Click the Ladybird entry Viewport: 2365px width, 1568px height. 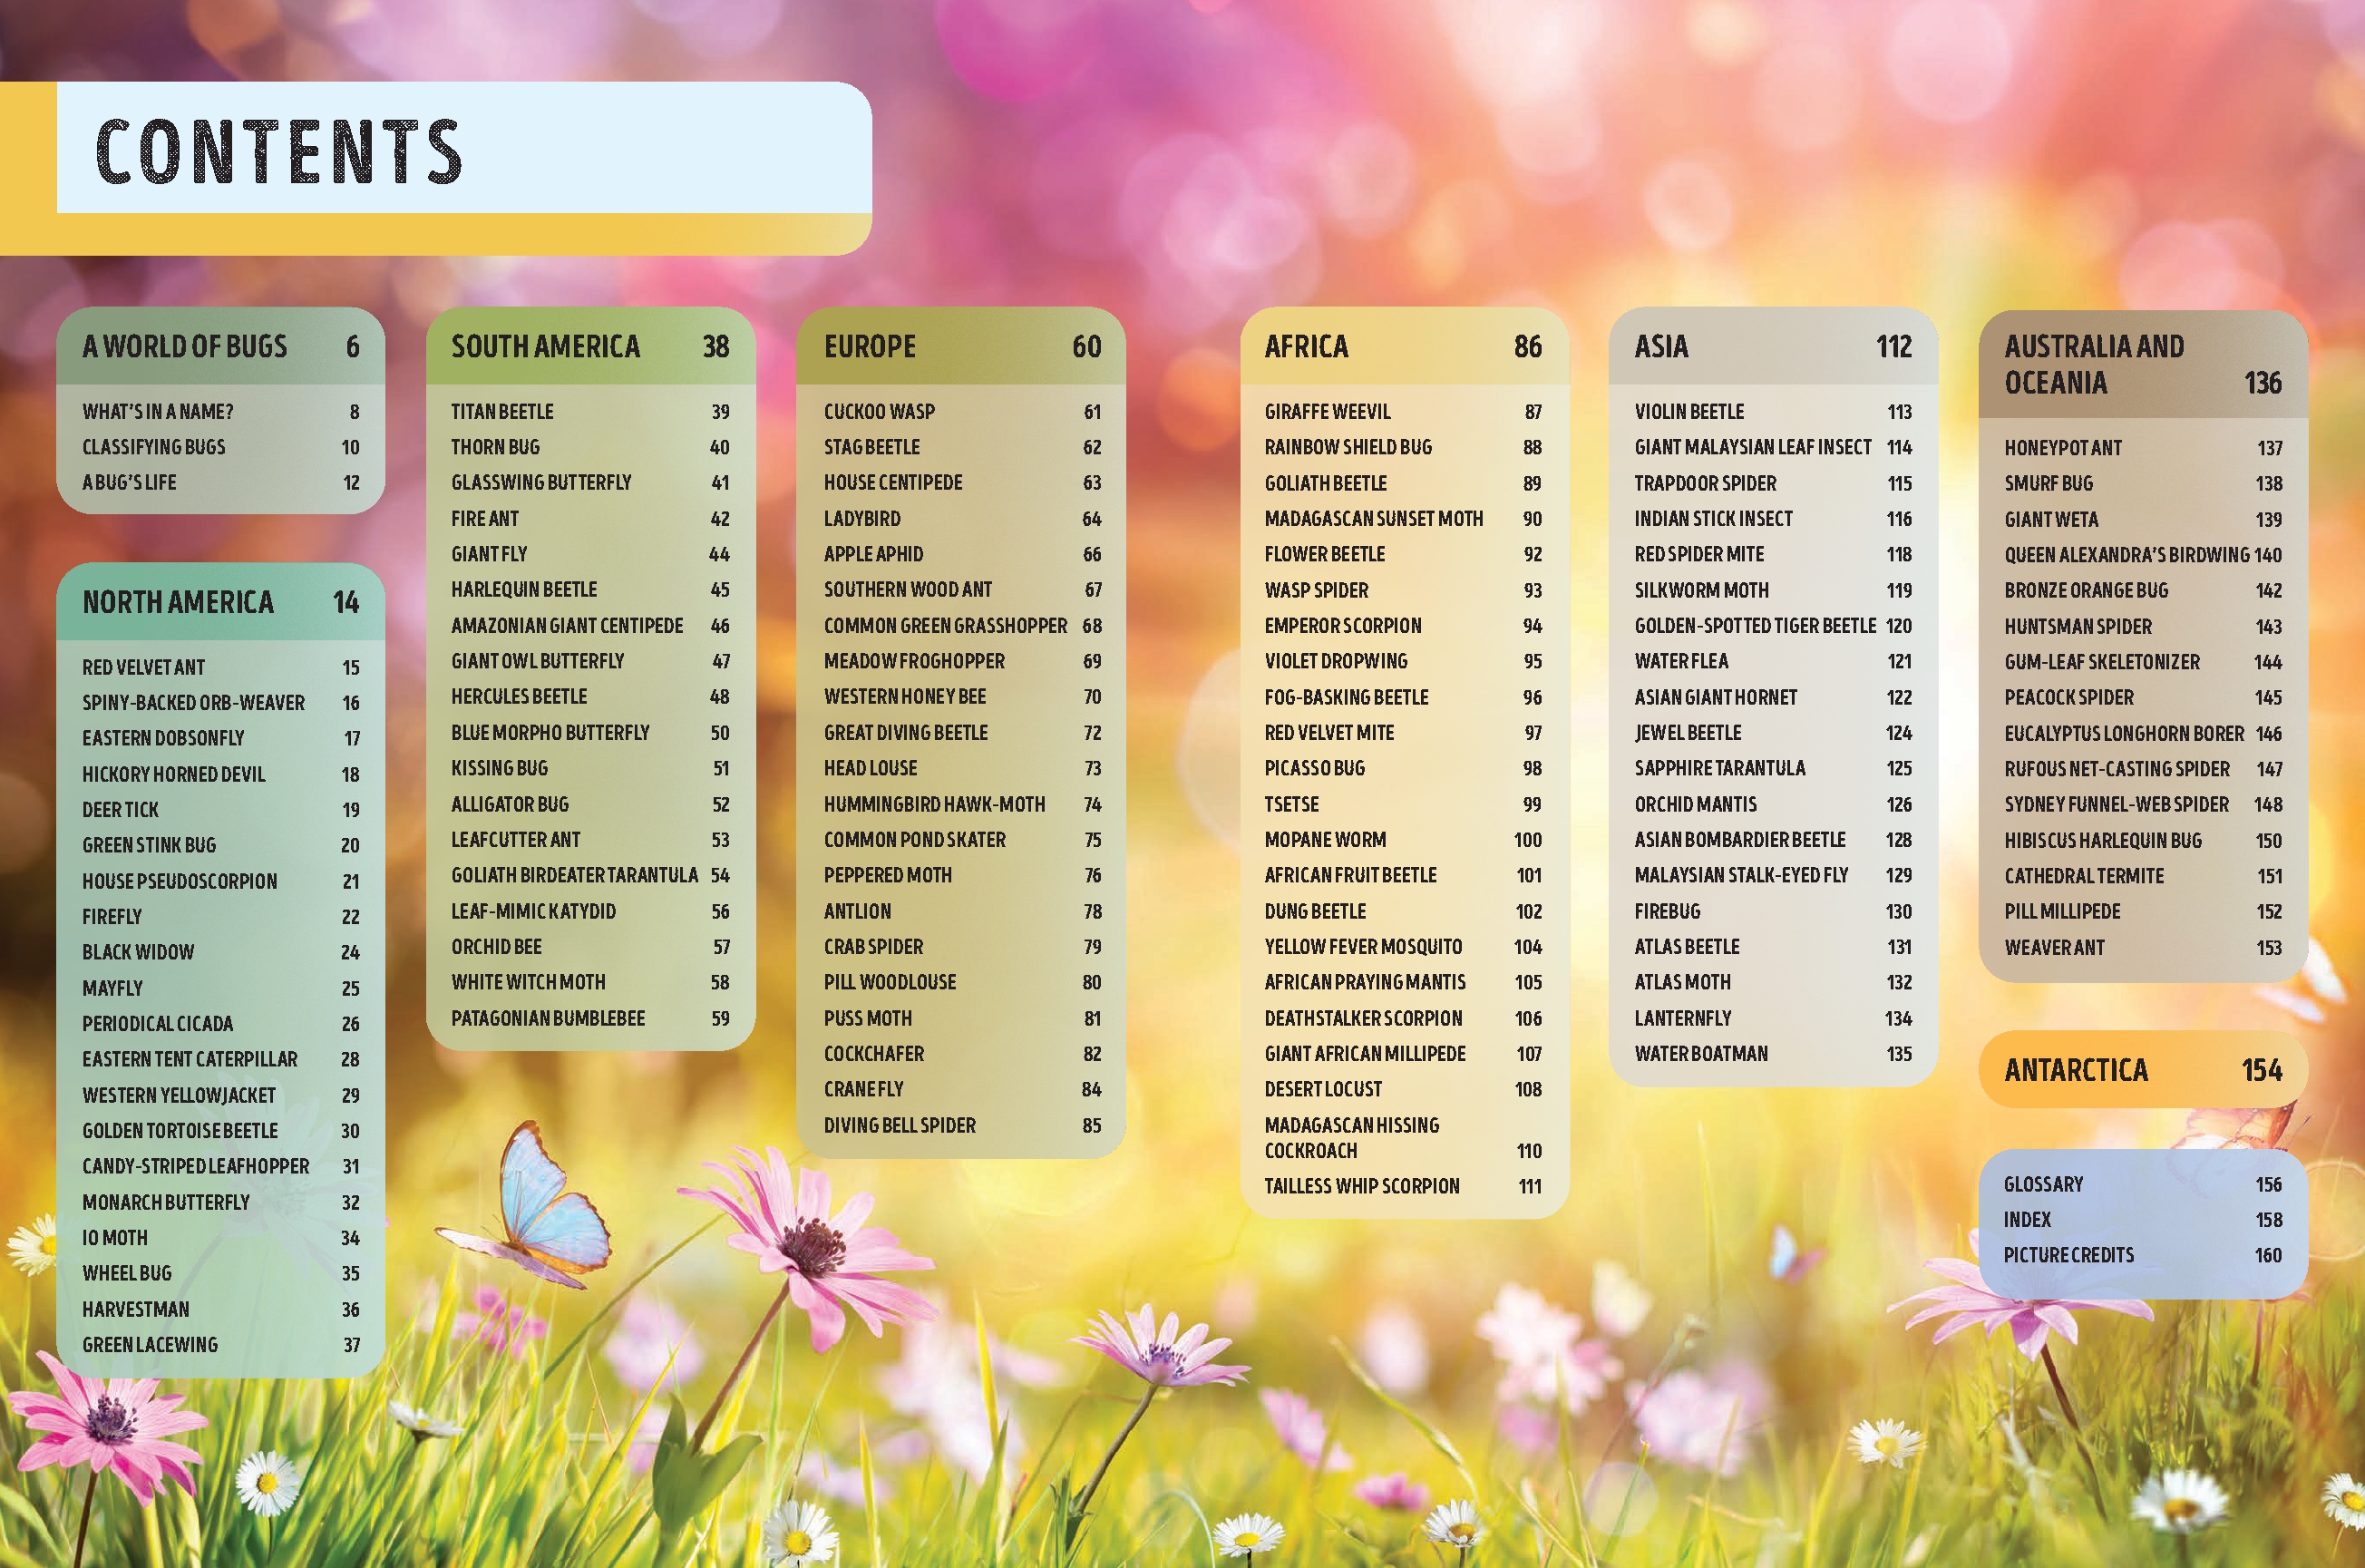[862, 518]
